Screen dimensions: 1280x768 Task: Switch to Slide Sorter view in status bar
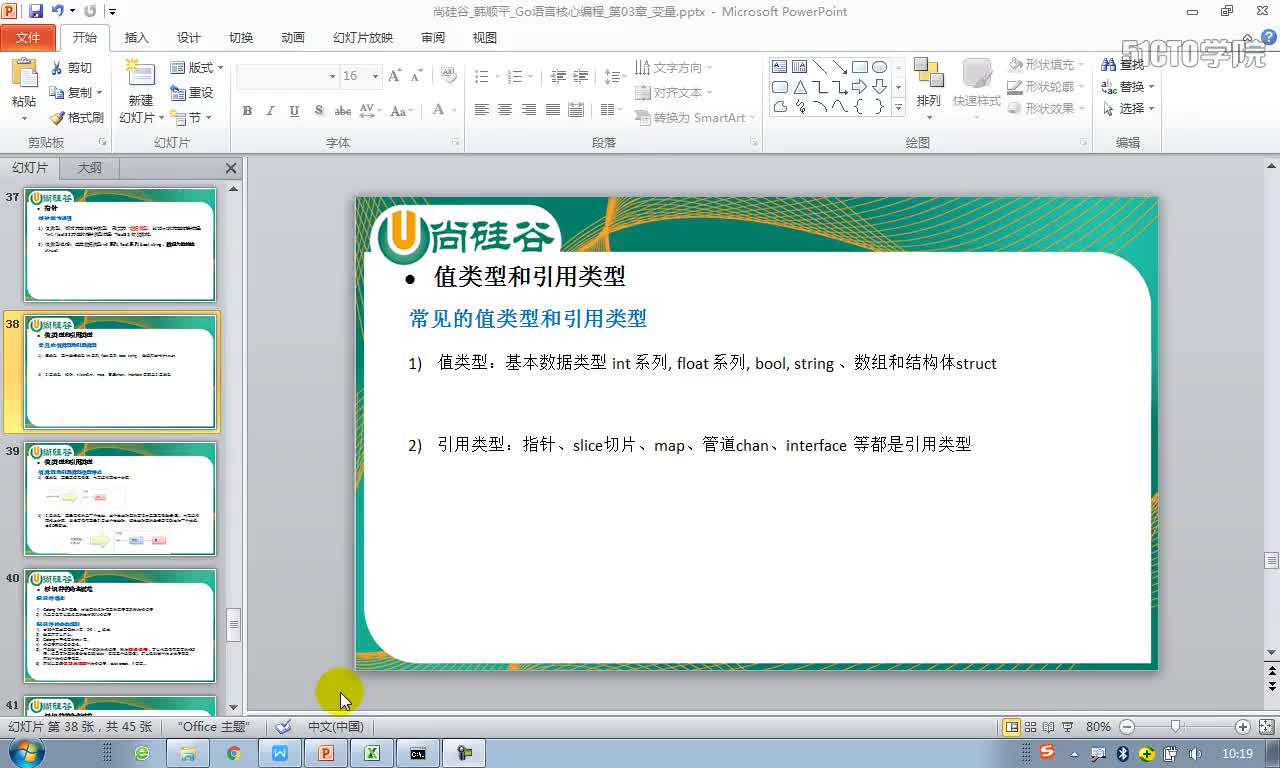click(1031, 727)
